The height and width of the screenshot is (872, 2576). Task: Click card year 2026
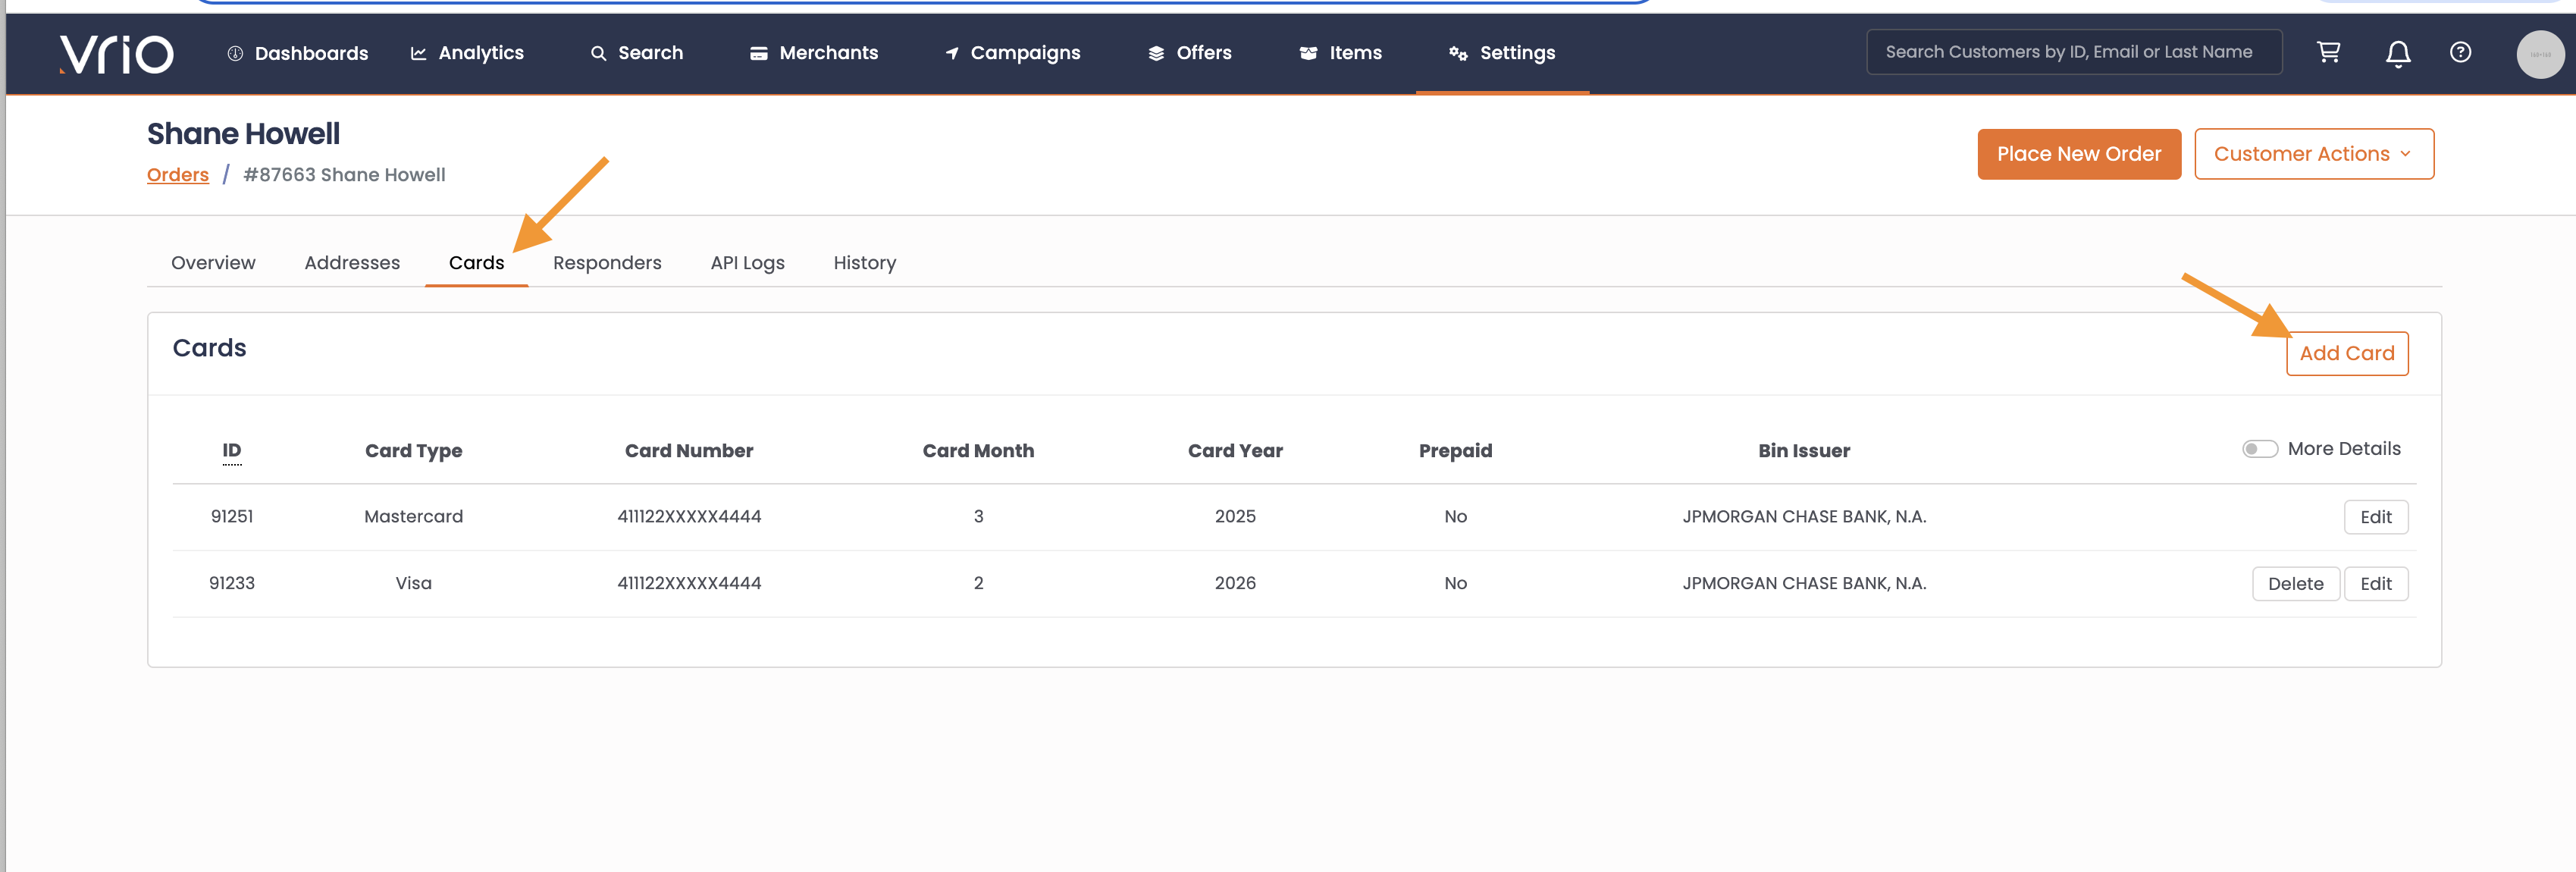(x=1235, y=584)
